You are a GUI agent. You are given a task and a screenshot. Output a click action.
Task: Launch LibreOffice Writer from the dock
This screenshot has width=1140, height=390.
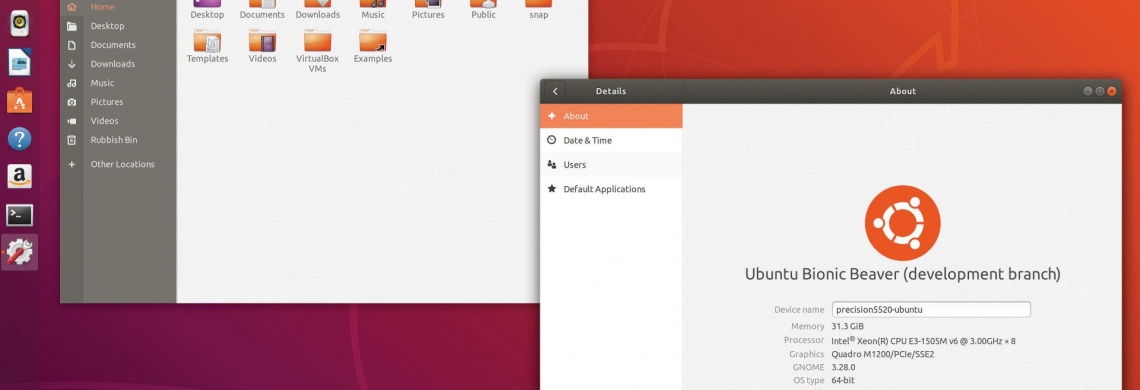tap(20, 62)
